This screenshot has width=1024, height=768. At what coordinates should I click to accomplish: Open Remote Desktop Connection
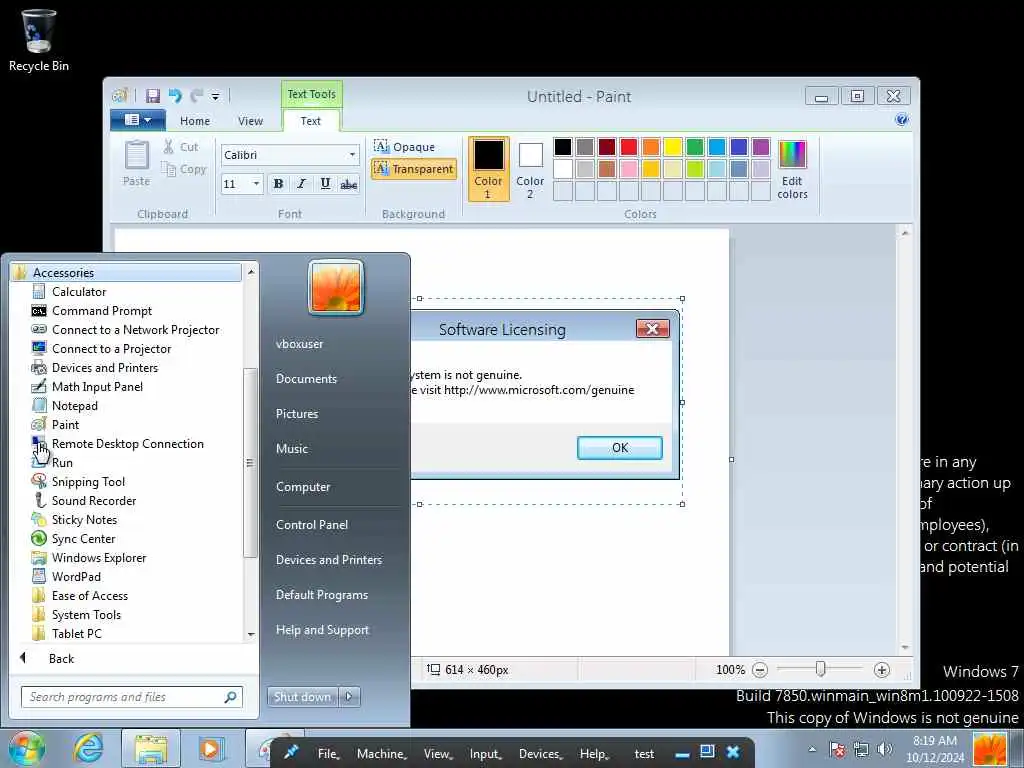click(127, 443)
